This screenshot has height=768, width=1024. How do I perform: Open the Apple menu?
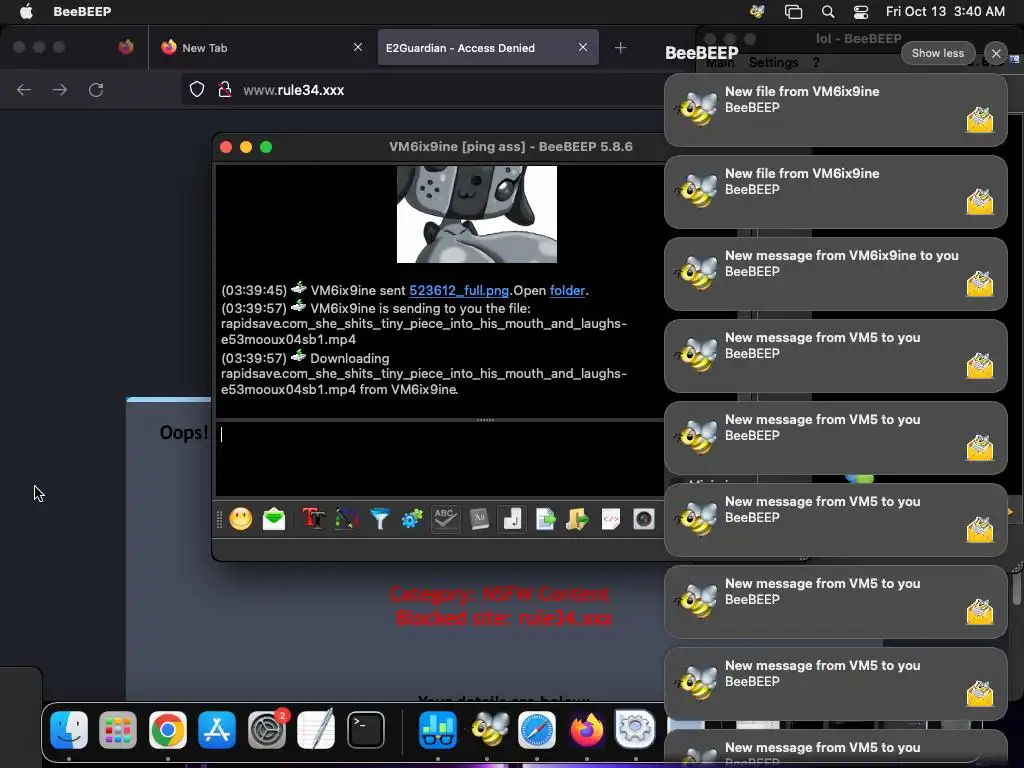[26, 11]
